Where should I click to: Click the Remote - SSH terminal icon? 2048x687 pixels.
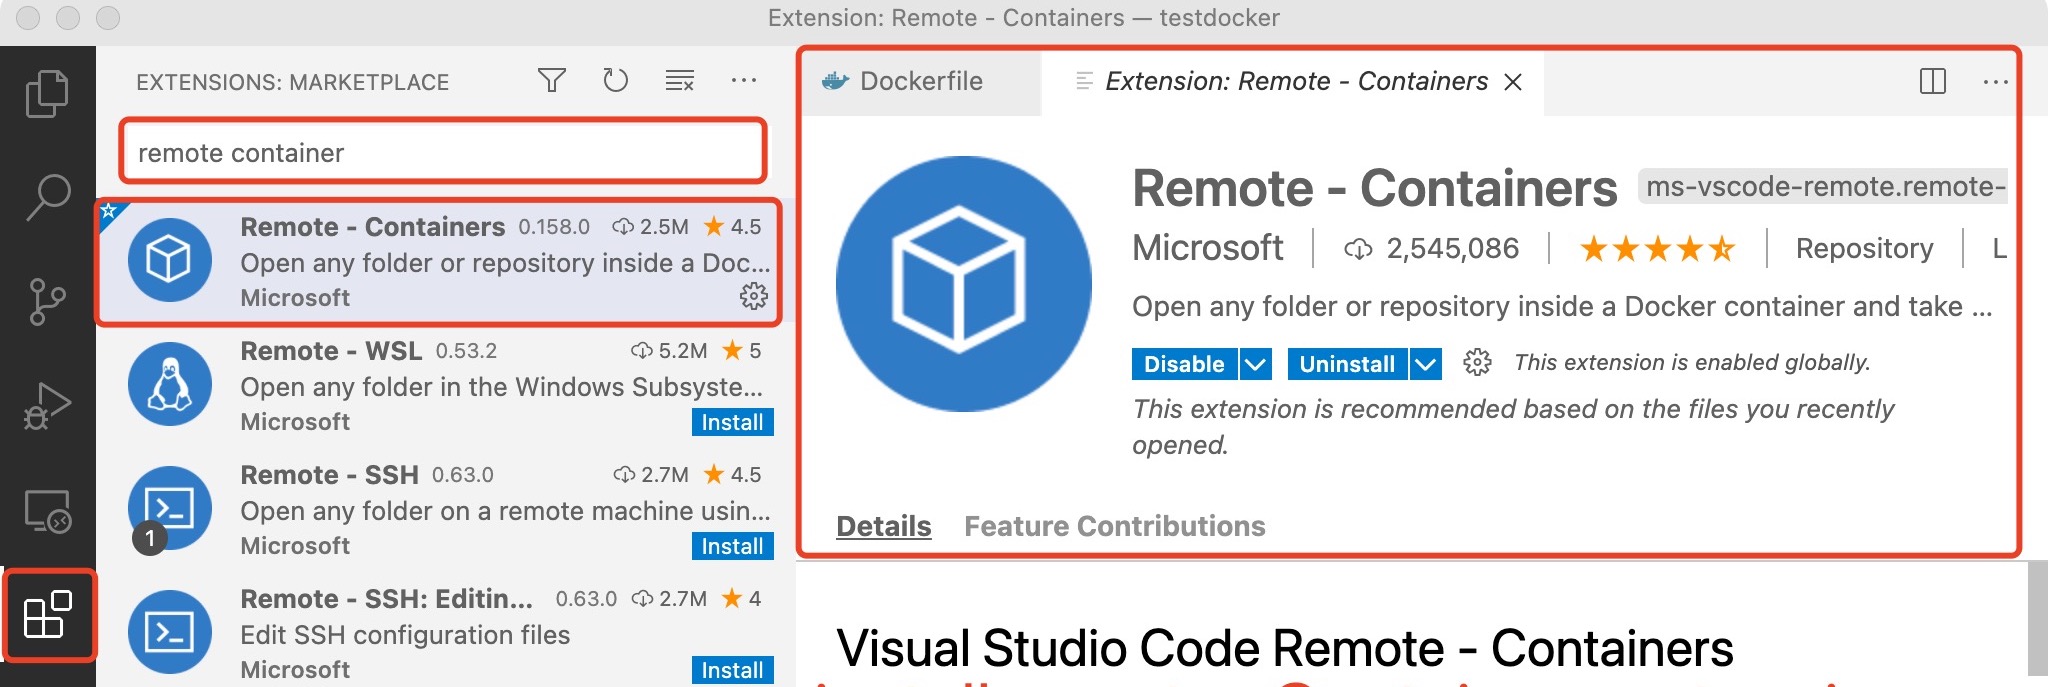point(169,508)
